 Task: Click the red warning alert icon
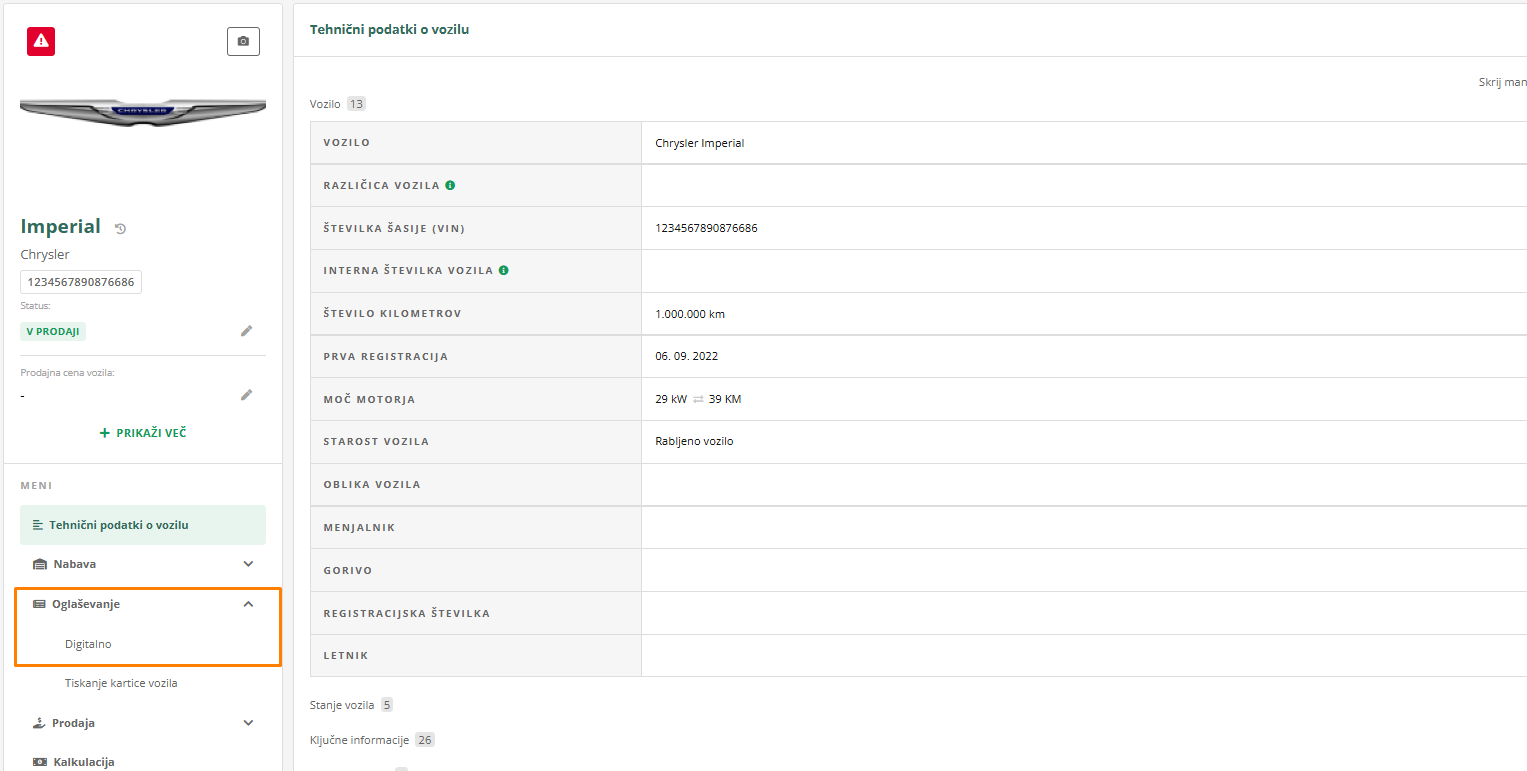coord(41,41)
